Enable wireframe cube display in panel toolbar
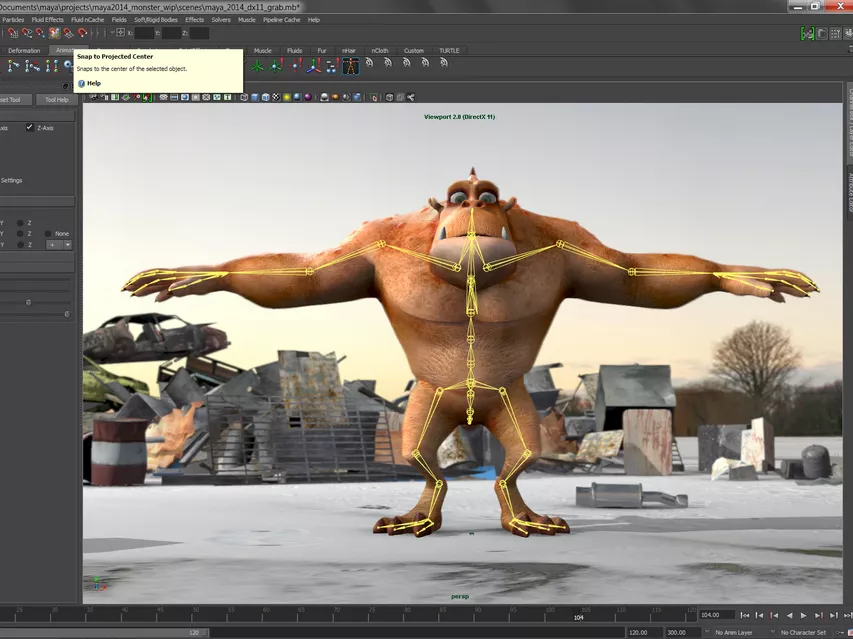Viewport: 853px width, 639px height. tap(244, 97)
